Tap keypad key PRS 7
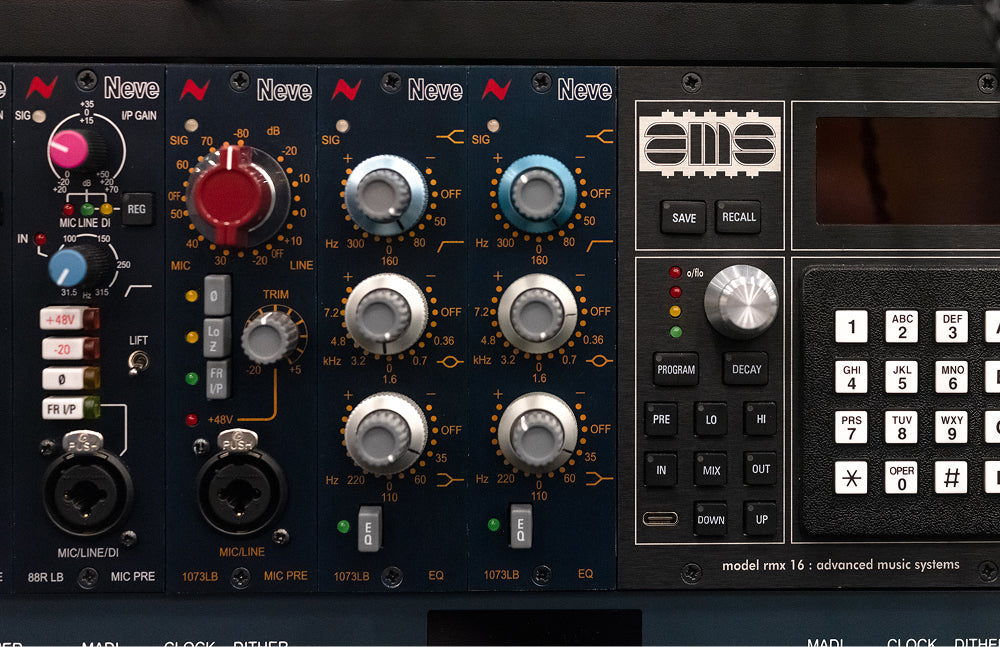The image size is (1000, 647). (851, 427)
